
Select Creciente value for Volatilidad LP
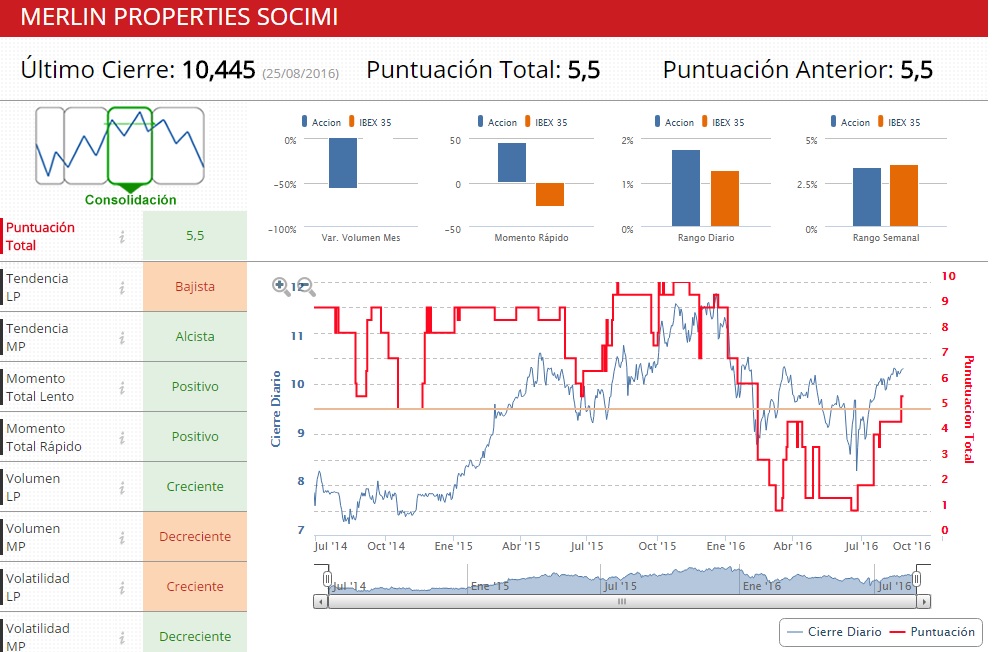coord(195,586)
